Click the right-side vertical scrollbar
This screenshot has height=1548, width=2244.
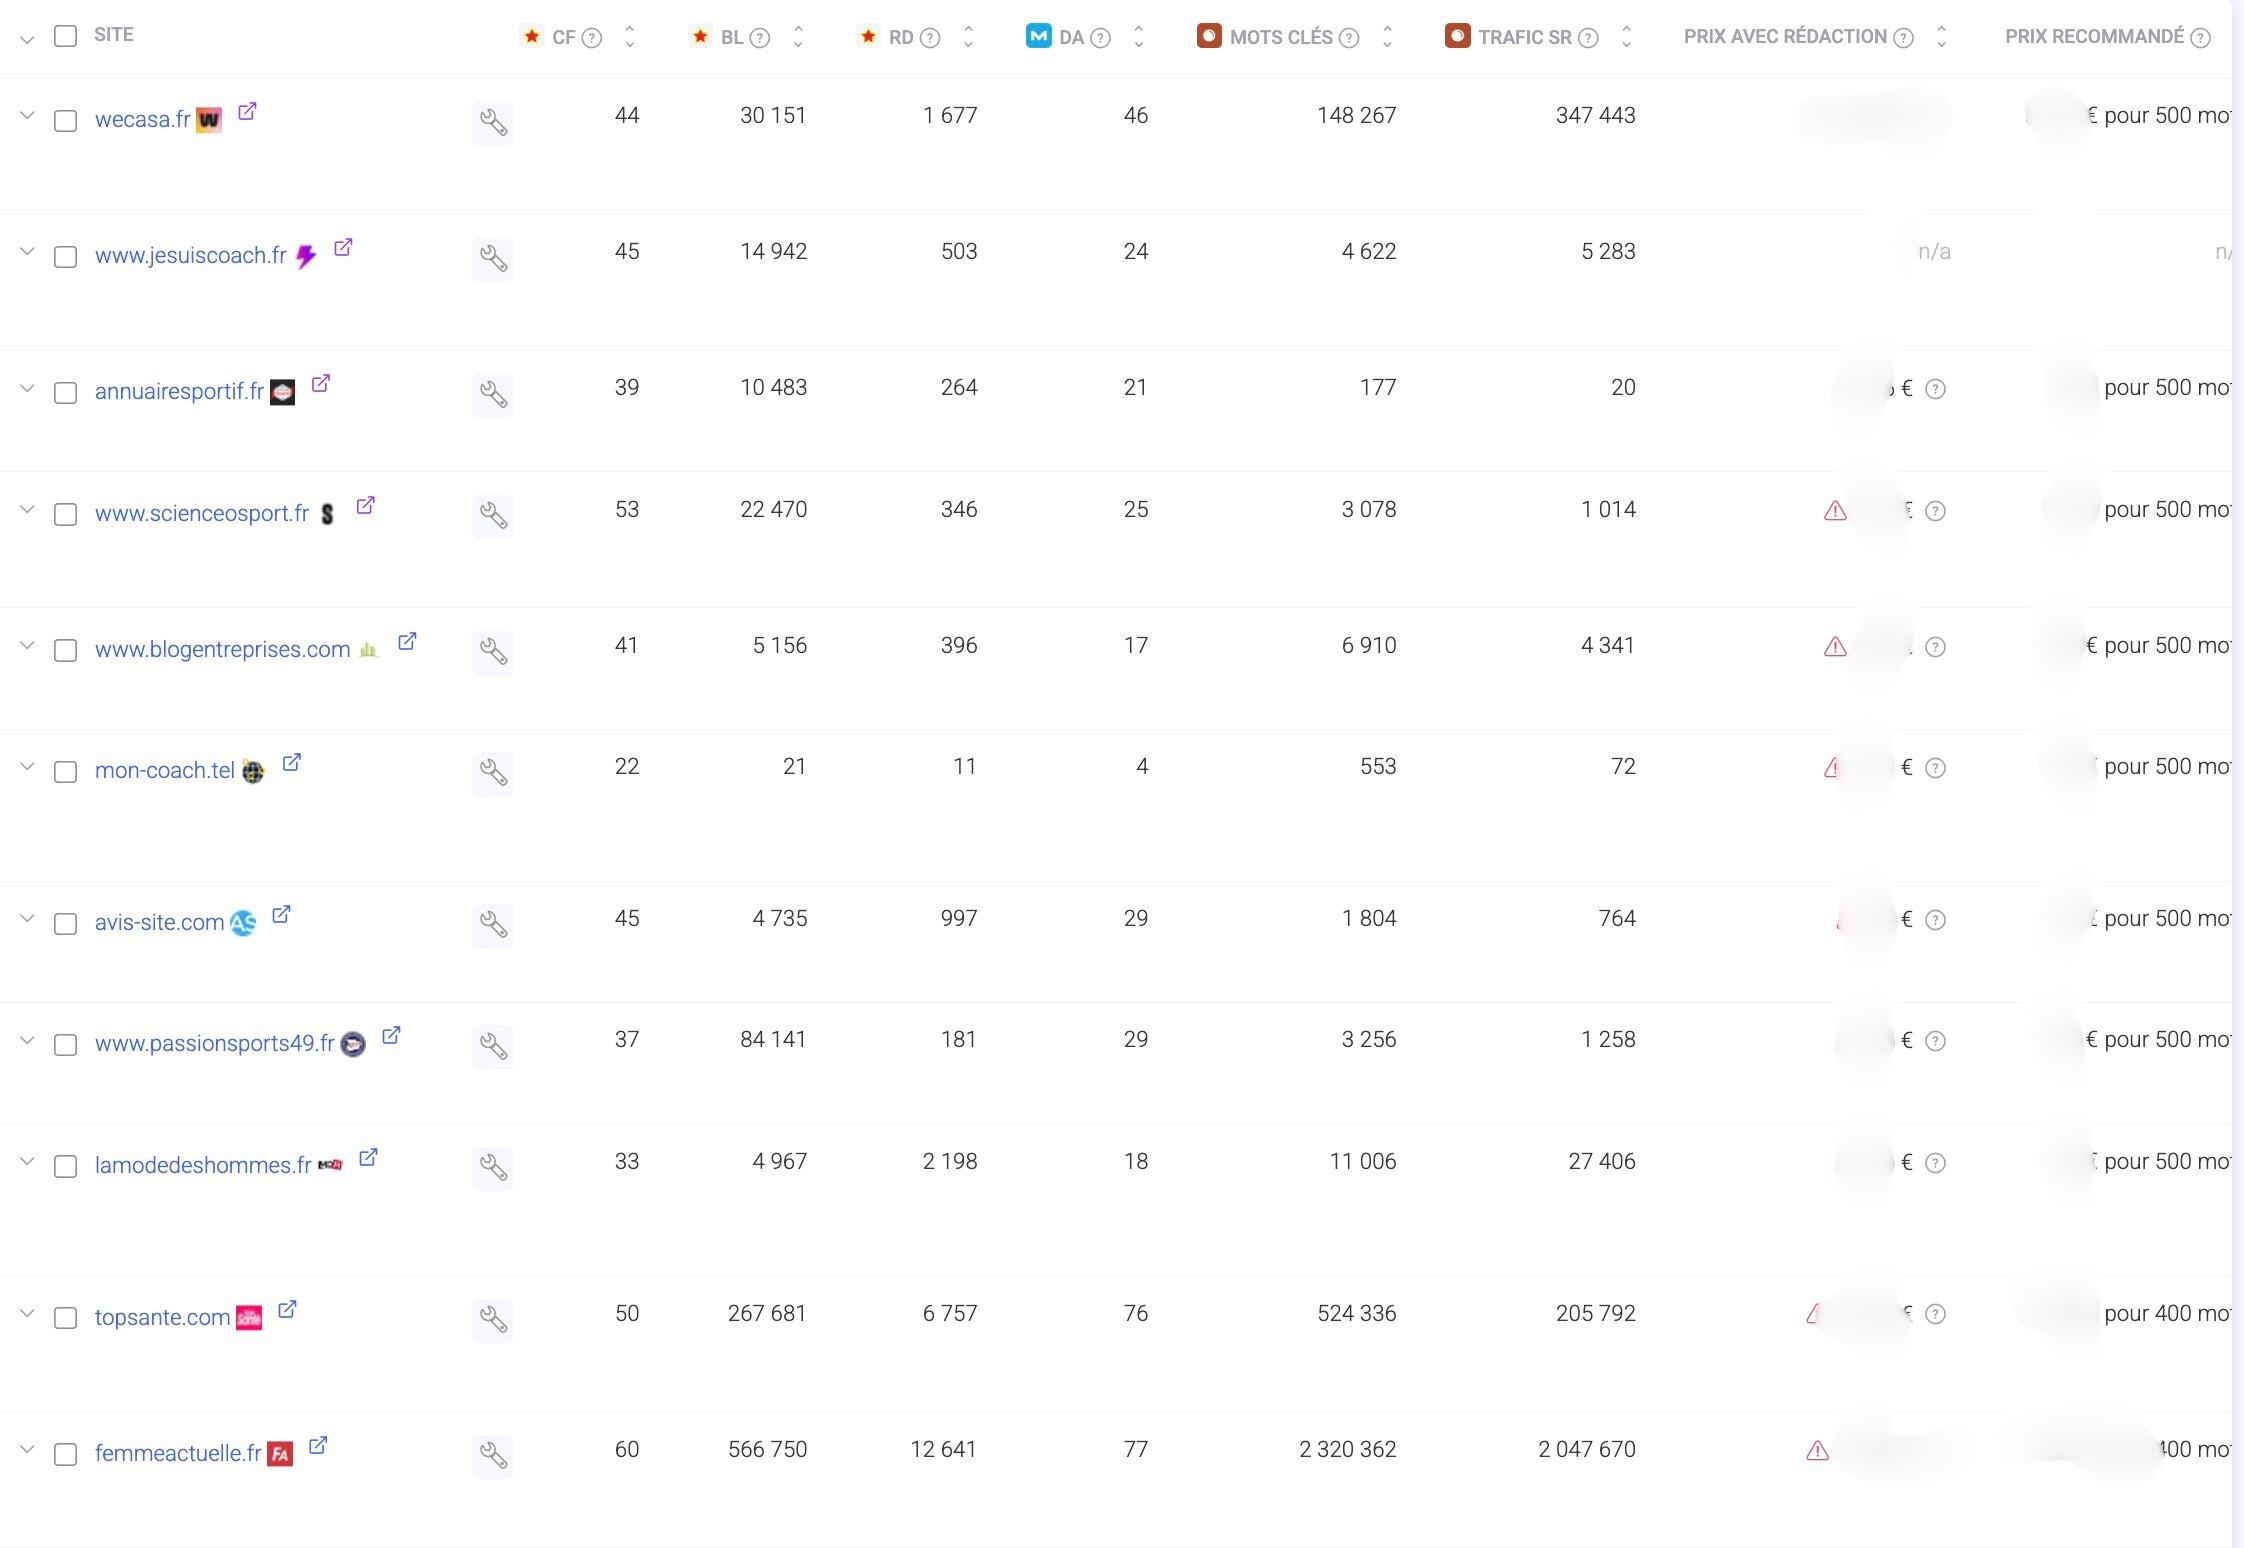click(2237, 774)
